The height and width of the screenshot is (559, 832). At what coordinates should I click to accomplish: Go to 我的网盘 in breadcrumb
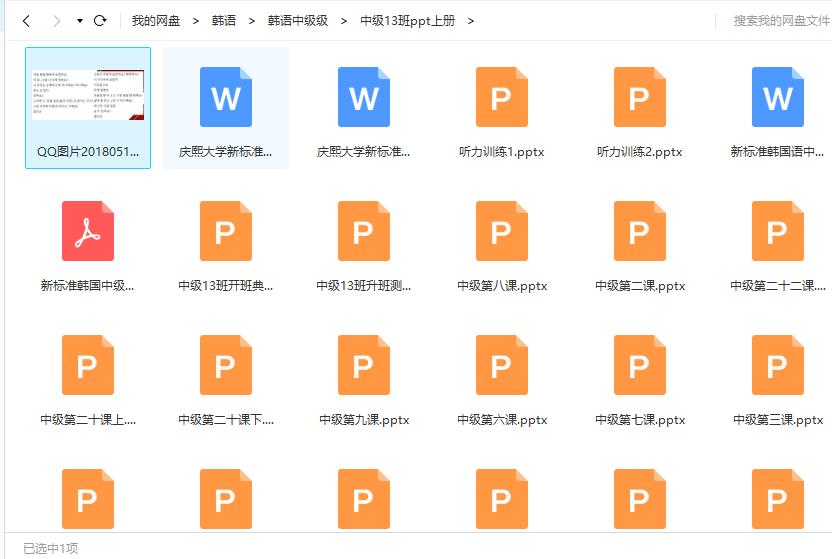click(x=156, y=21)
